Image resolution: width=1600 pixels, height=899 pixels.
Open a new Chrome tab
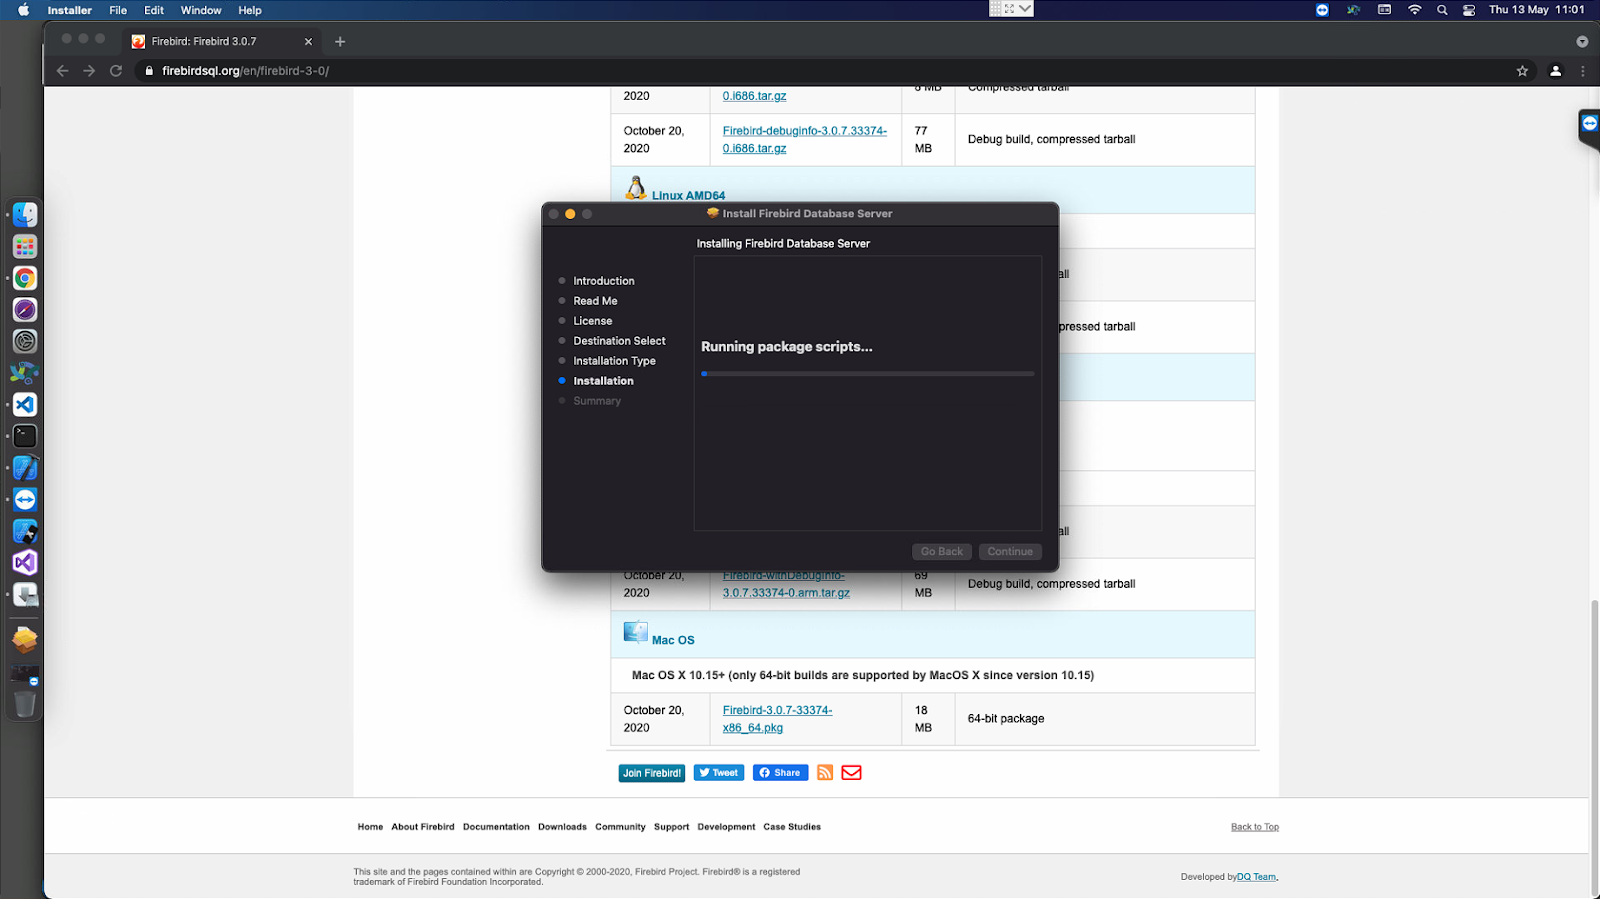coord(340,42)
